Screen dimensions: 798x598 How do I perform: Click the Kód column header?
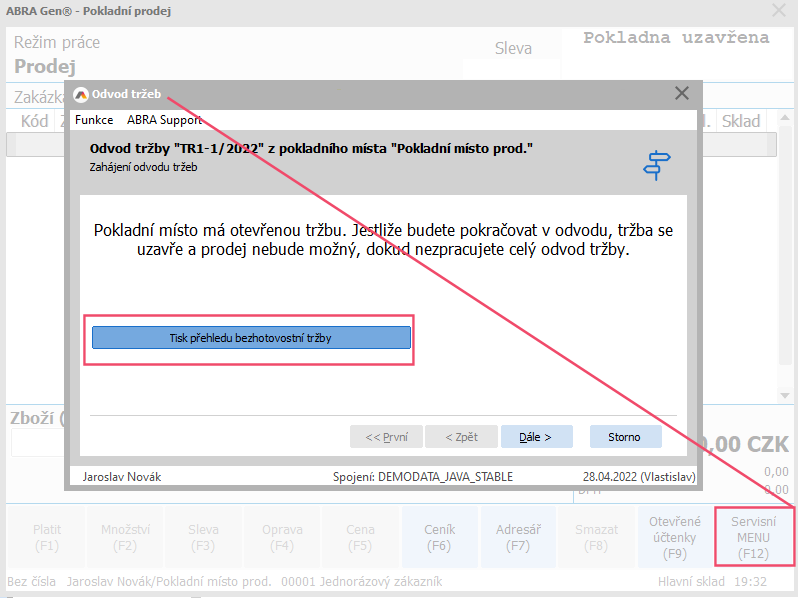point(34,121)
